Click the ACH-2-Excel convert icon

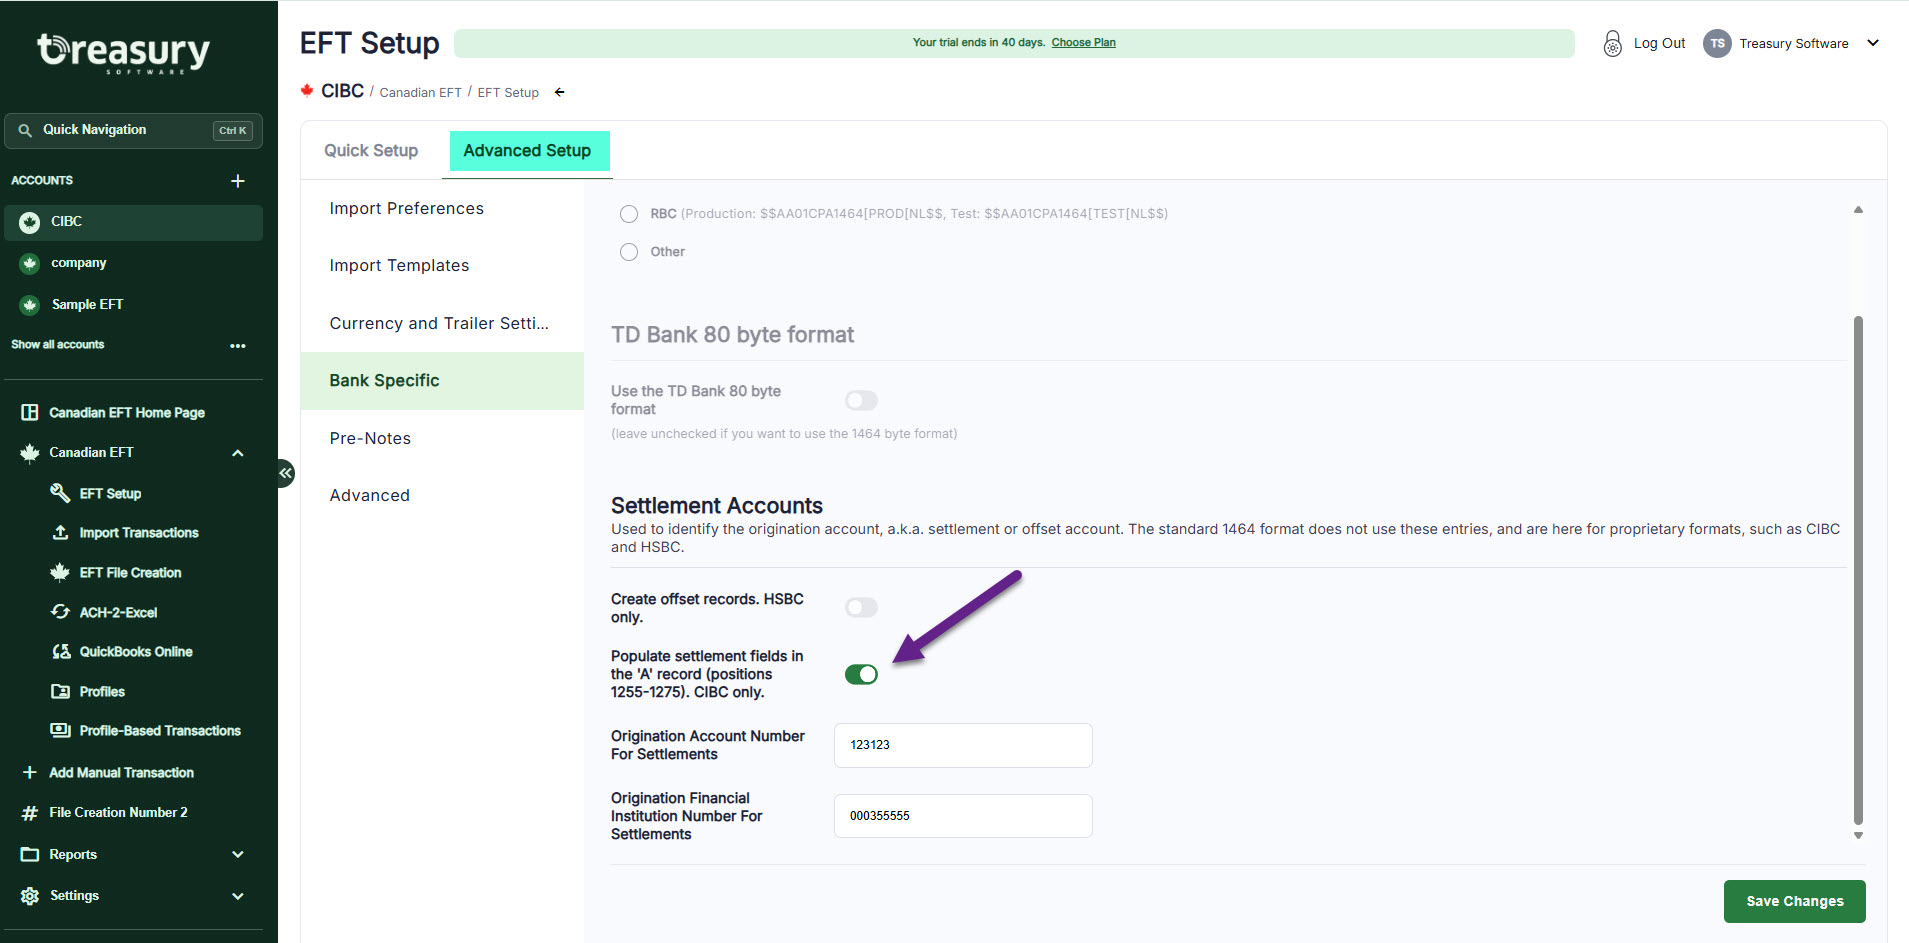(60, 612)
